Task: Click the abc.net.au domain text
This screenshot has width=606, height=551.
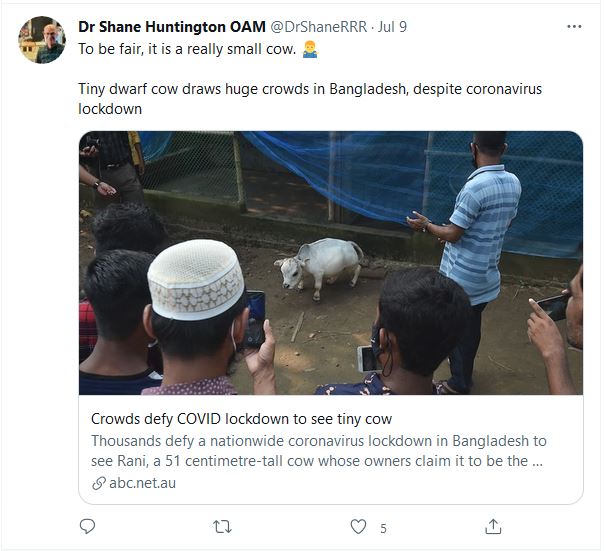Action: pos(142,483)
